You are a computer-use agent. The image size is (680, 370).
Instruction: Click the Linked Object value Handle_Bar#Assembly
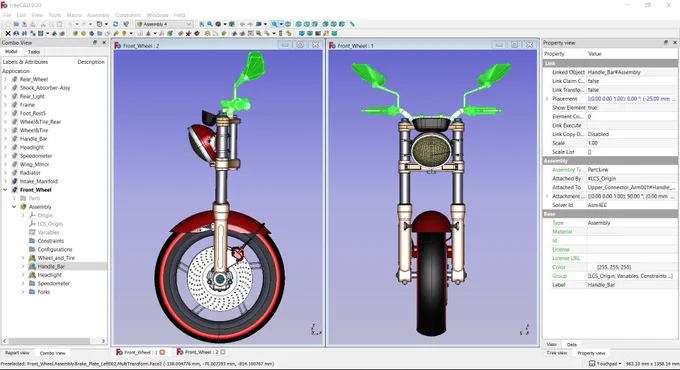pyautogui.click(x=631, y=72)
